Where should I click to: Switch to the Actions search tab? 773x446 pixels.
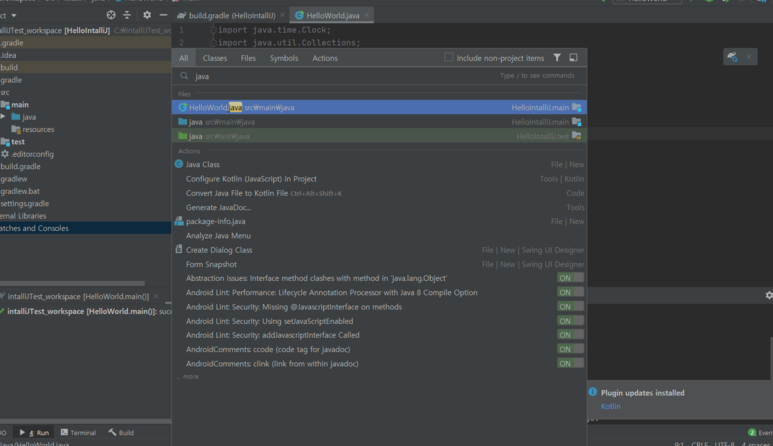pyautogui.click(x=325, y=58)
